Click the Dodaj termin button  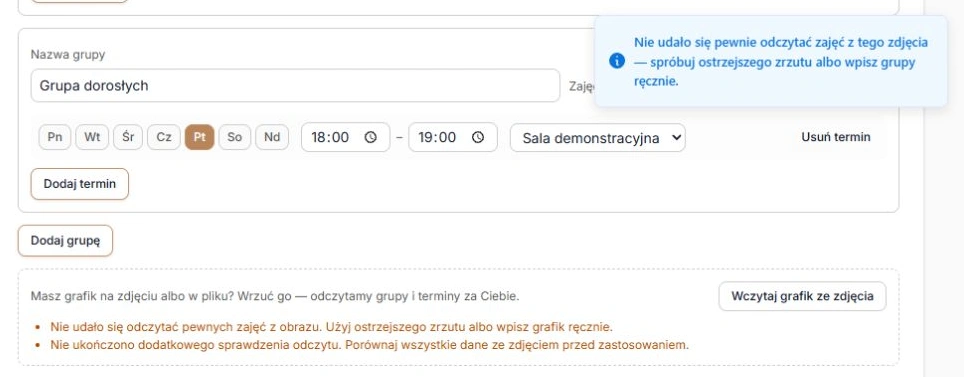[x=79, y=184]
